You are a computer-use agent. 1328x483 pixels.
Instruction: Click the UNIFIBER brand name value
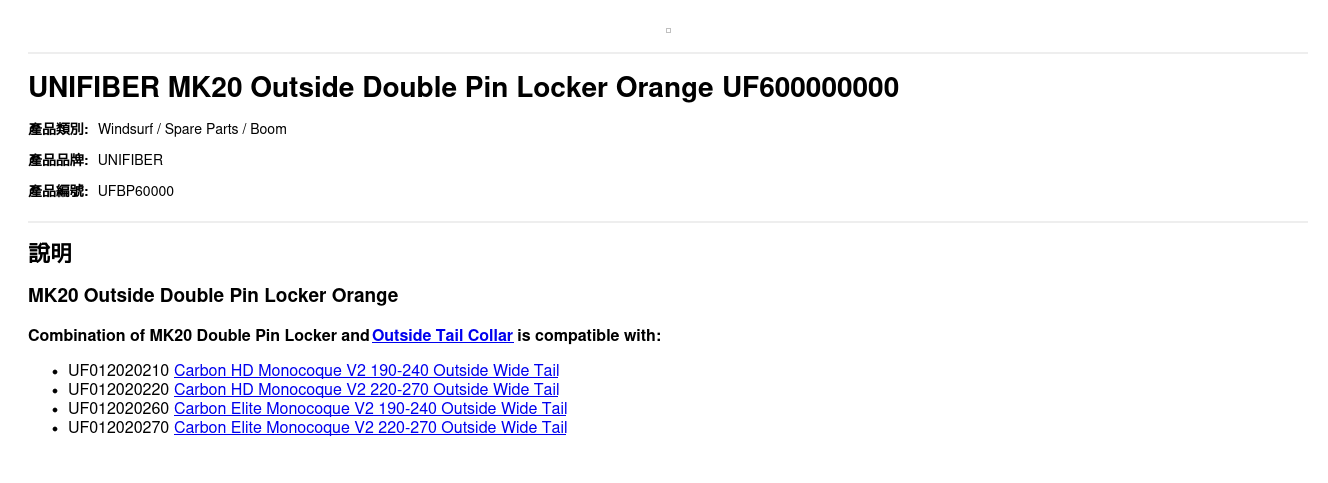[130, 160]
